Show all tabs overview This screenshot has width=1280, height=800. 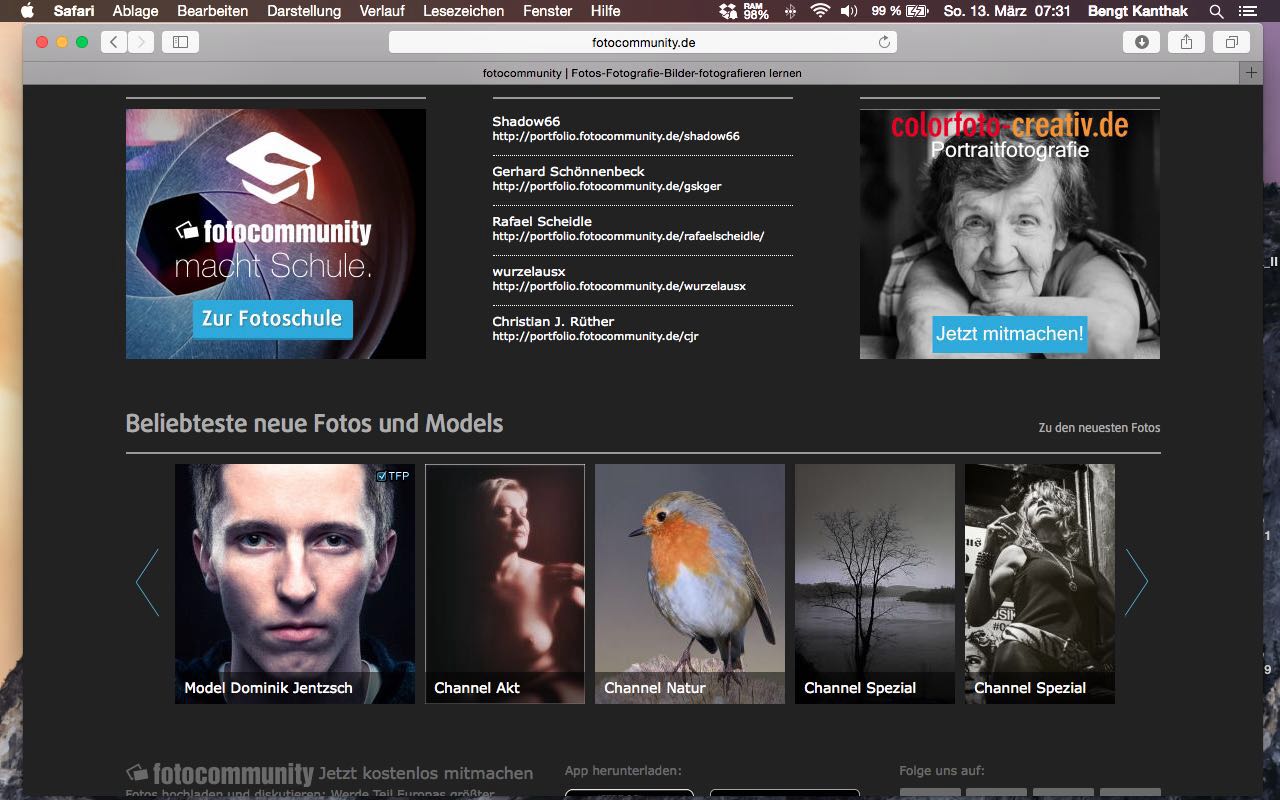pyautogui.click(x=1232, y=42)
